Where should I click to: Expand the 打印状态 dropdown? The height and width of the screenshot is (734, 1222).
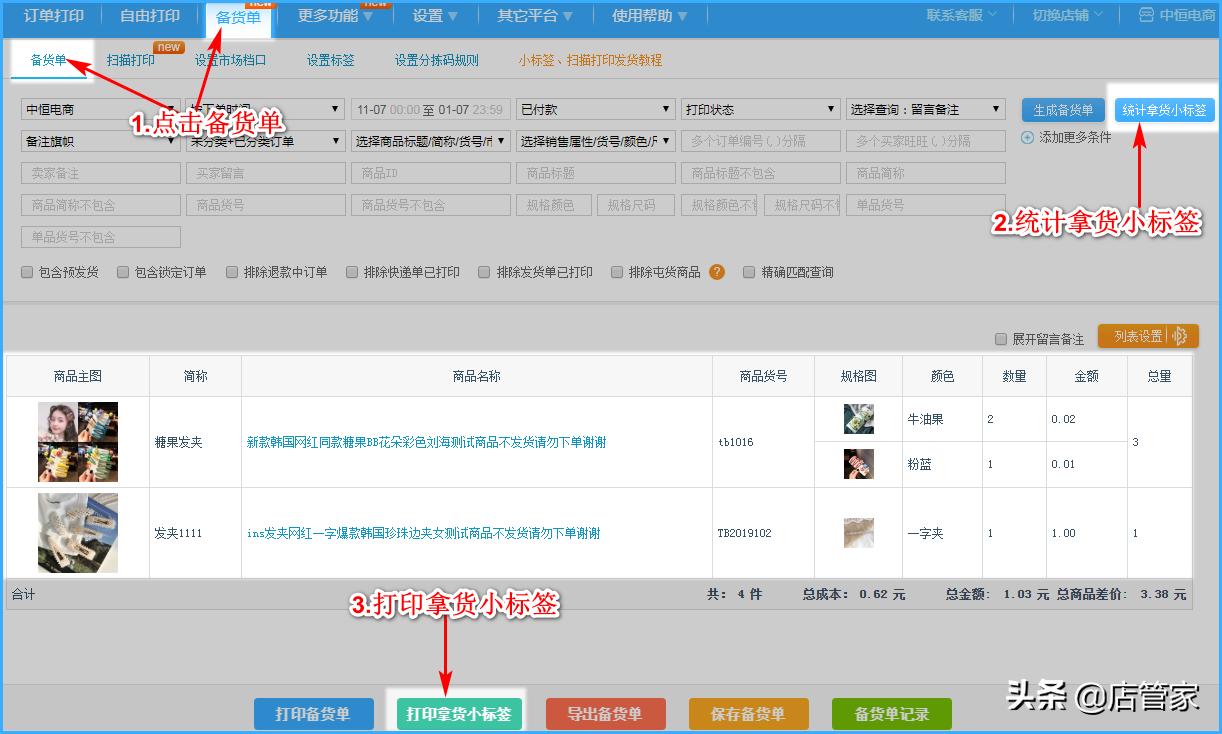pyautogui.click(x=760, y=108)
